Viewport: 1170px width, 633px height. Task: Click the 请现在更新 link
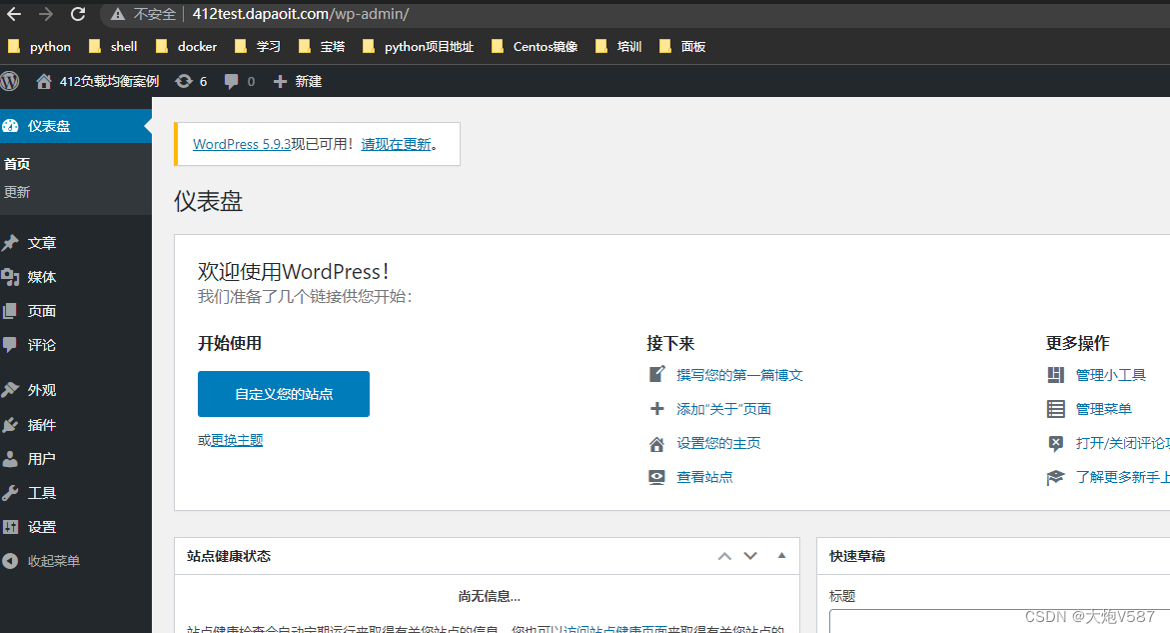pyautogui.click(x=396, y=144)
